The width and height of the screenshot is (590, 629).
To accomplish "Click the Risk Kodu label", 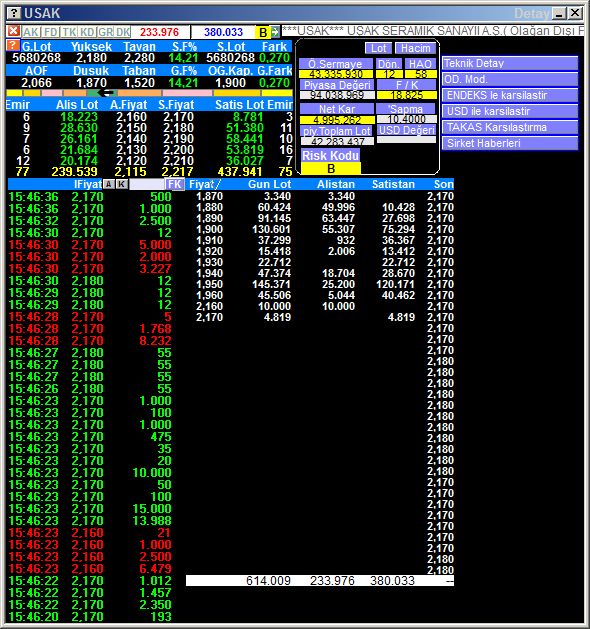I will 330,156.
